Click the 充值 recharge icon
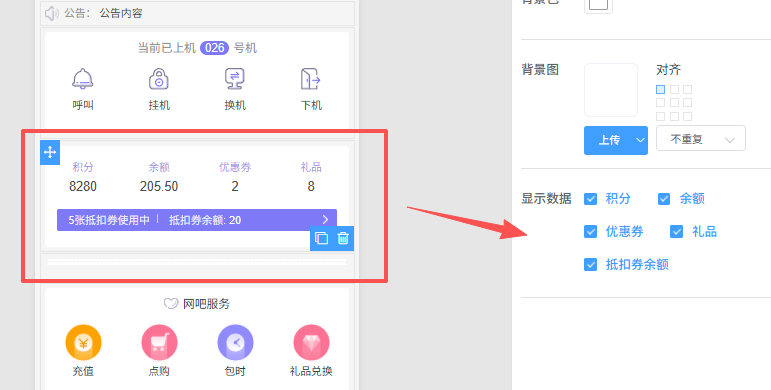The image size is (771, 390). tap(83, 343)
